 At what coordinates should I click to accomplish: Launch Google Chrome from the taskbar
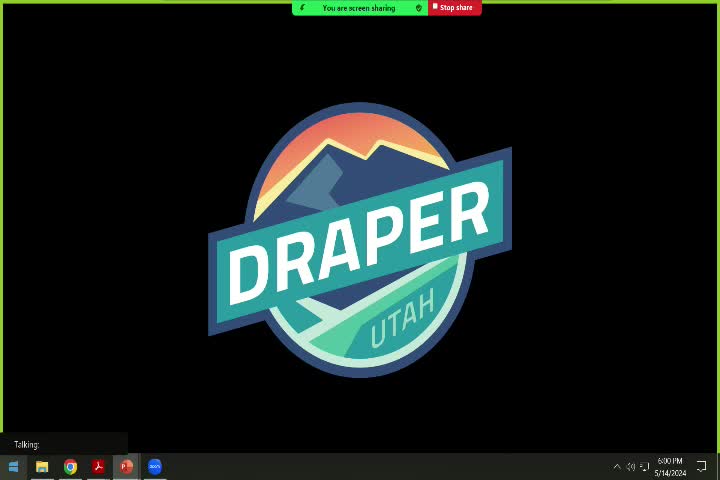(70, 467)
